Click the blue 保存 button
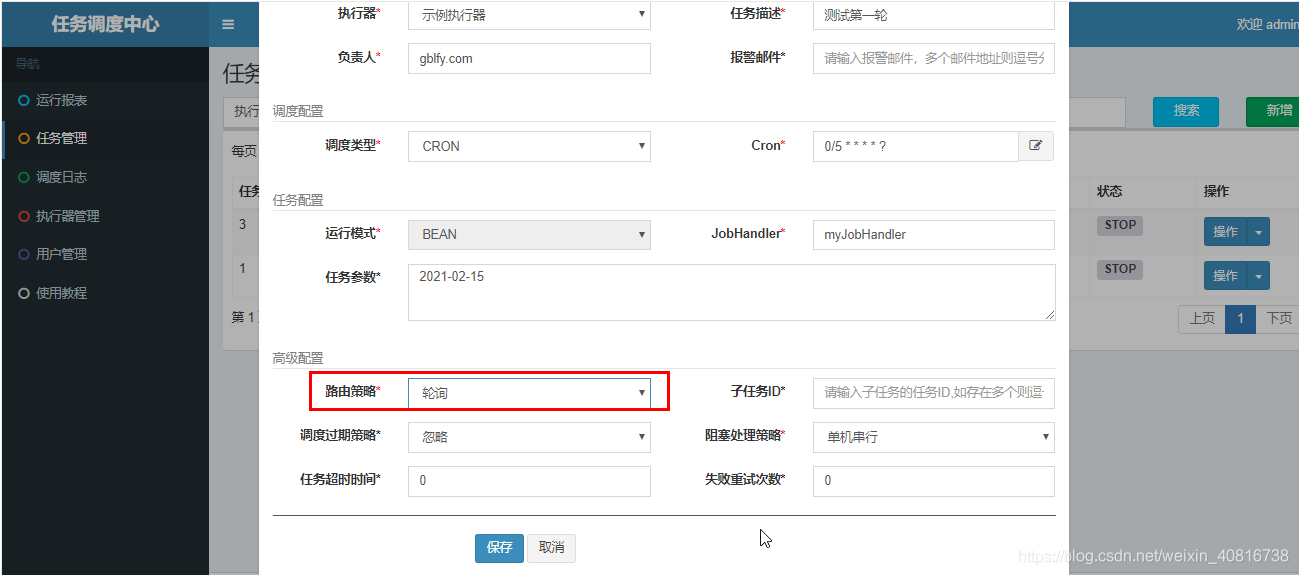 [499, 548]
